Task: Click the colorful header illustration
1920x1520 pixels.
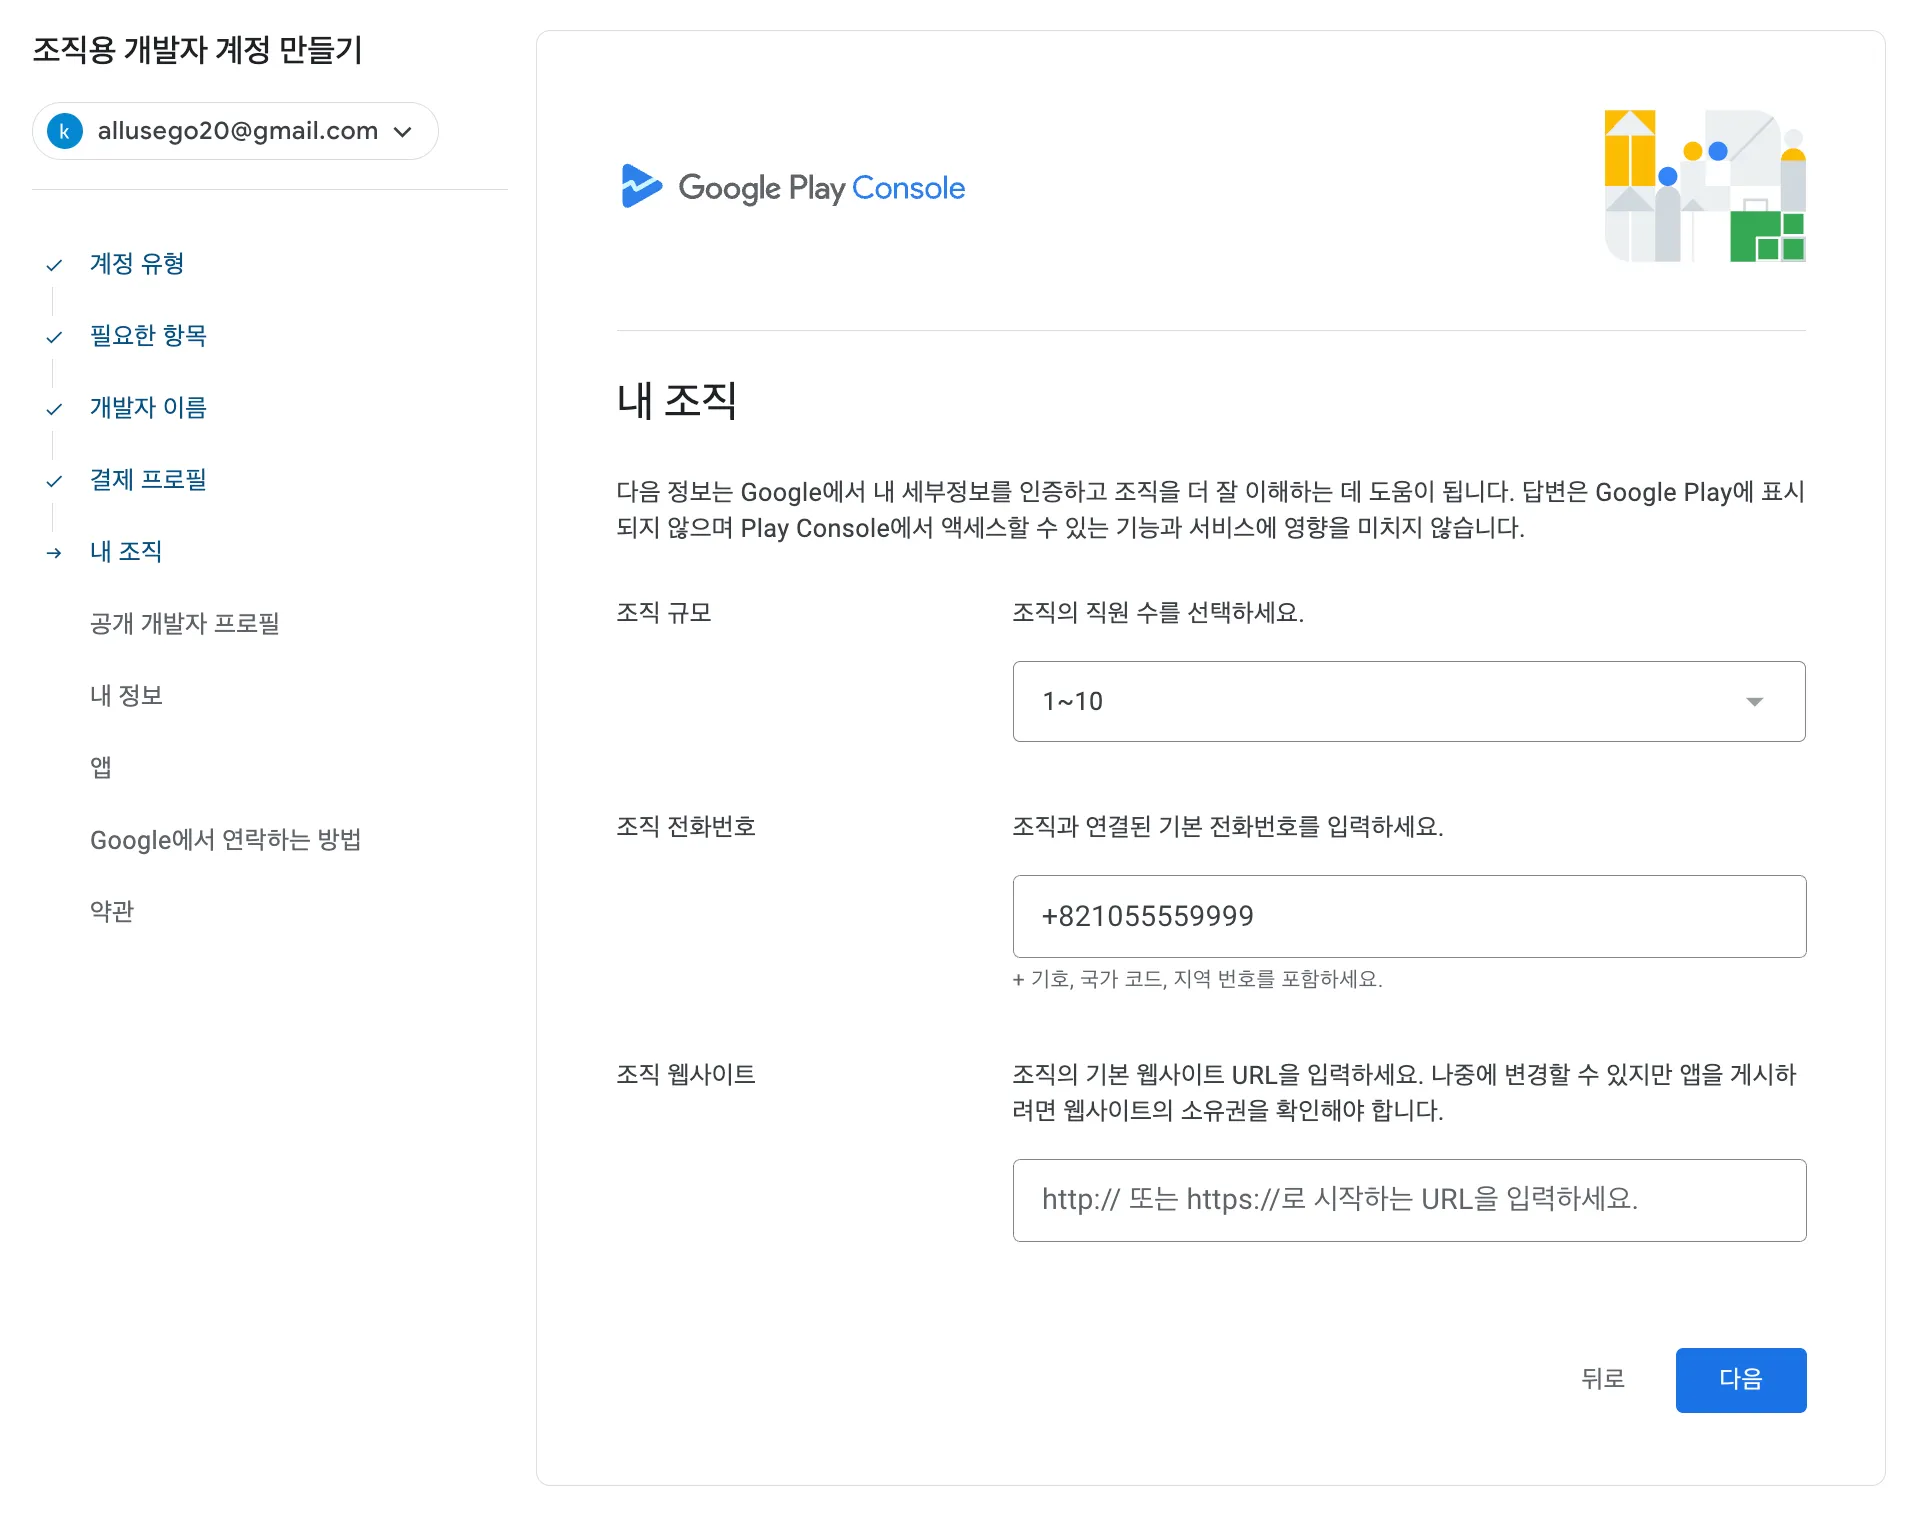Action: [1704, 186]
